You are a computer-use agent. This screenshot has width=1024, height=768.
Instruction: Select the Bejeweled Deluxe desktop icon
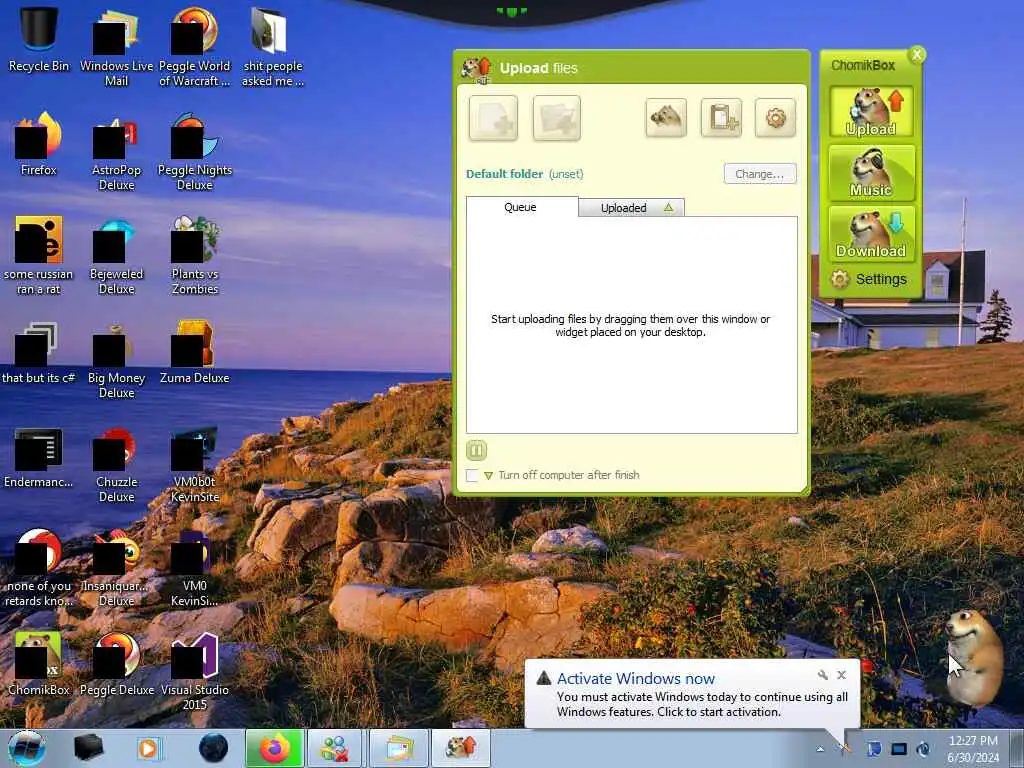116,255
